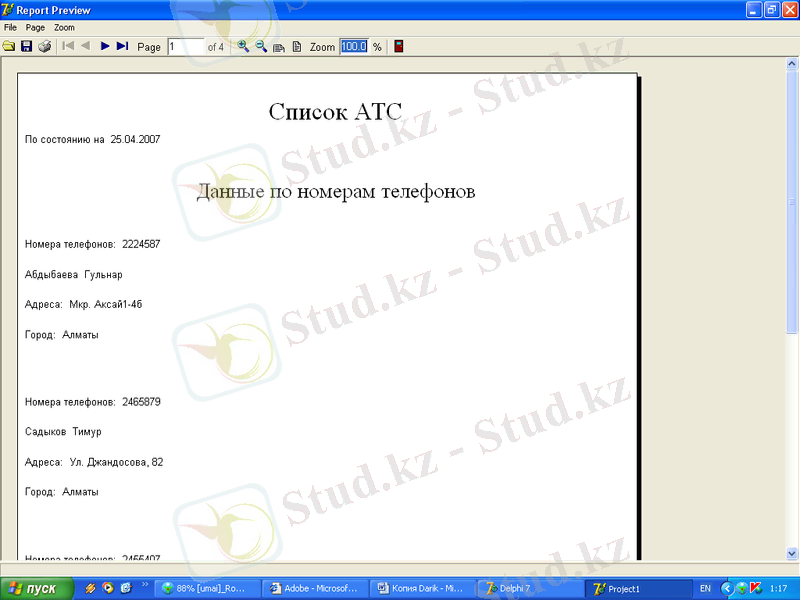
Task: Switch to Project1 taskbar button
Action: pos(637,589)
